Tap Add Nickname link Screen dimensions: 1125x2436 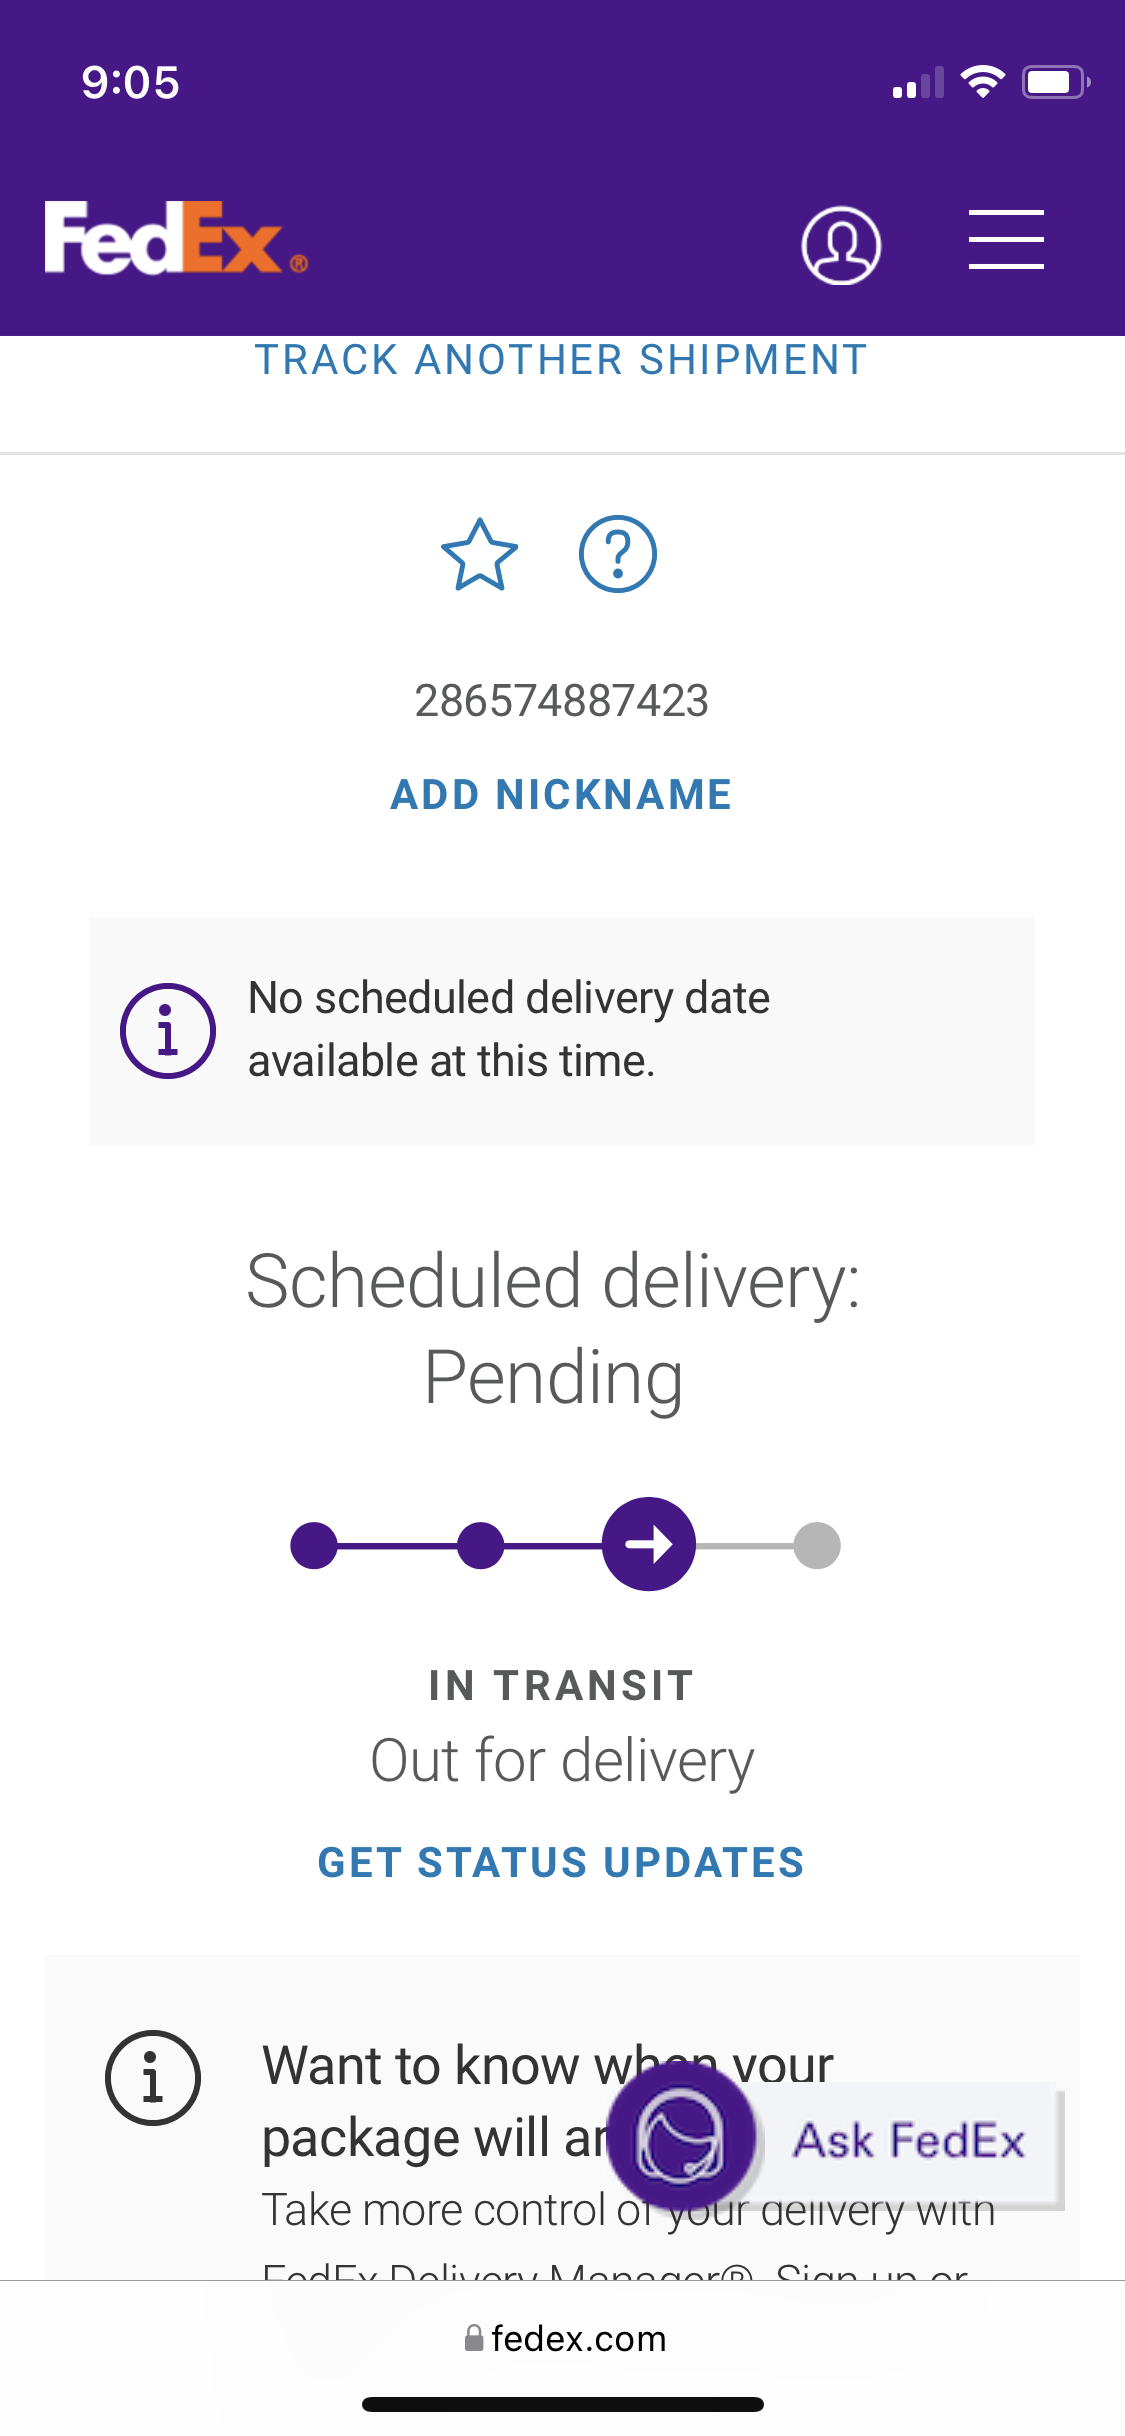coord(561,795)
